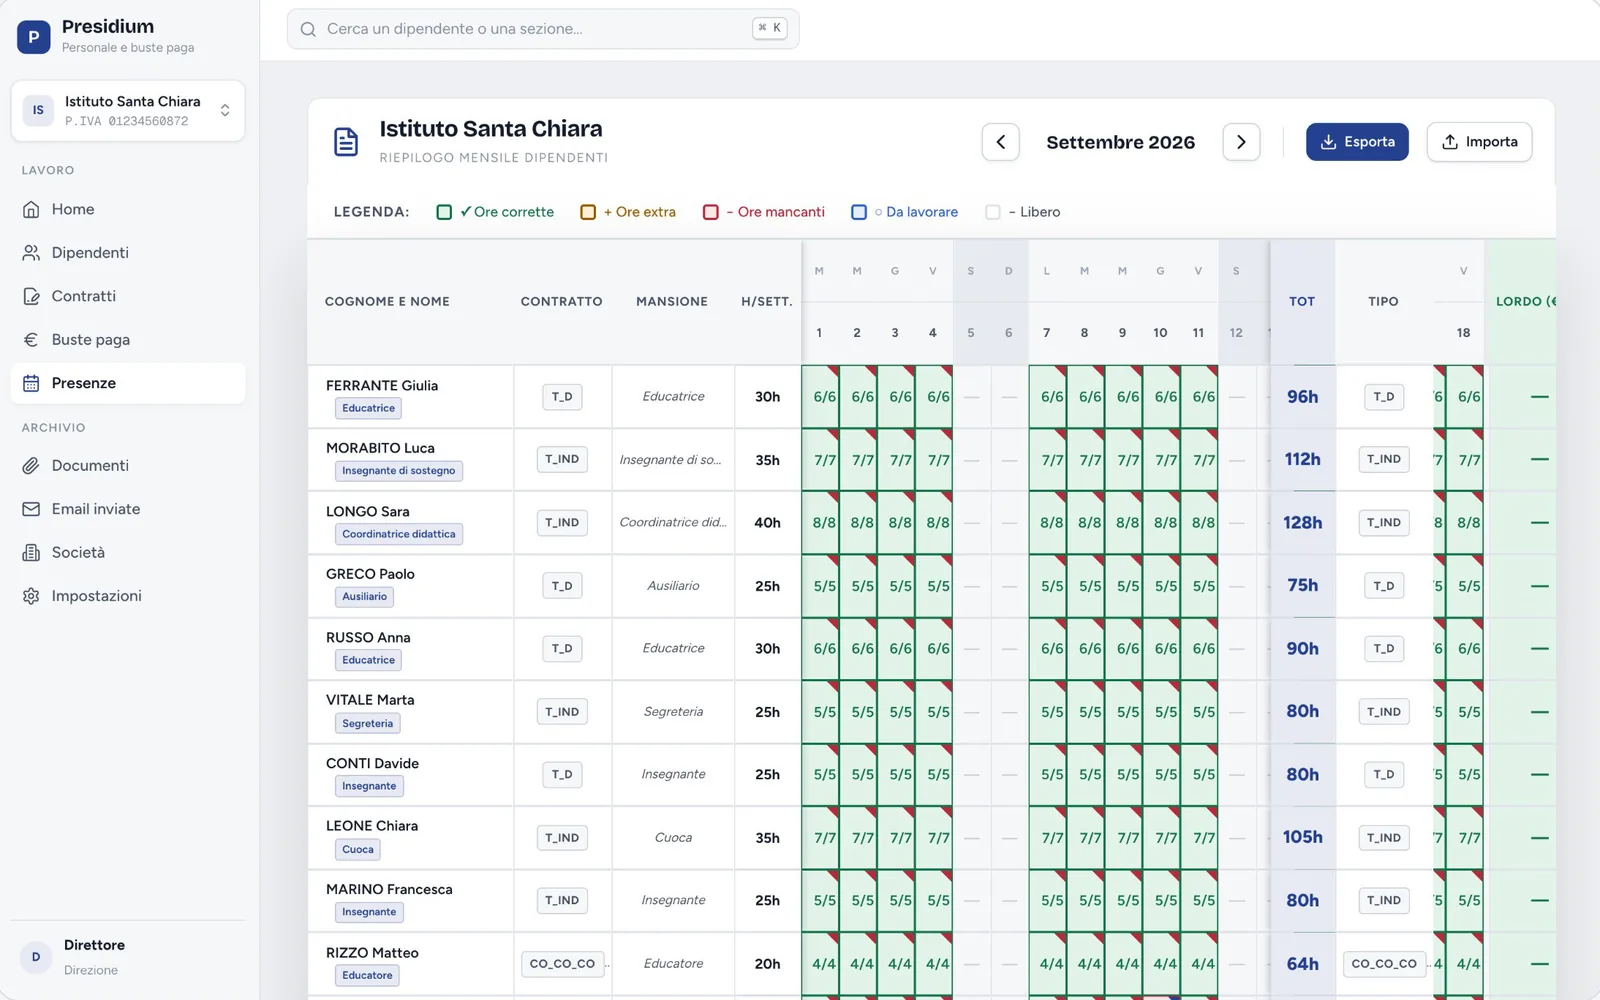Click COGNOME E NOME column header
The height and width of the screenshot is (1000, 1600).
387,301
